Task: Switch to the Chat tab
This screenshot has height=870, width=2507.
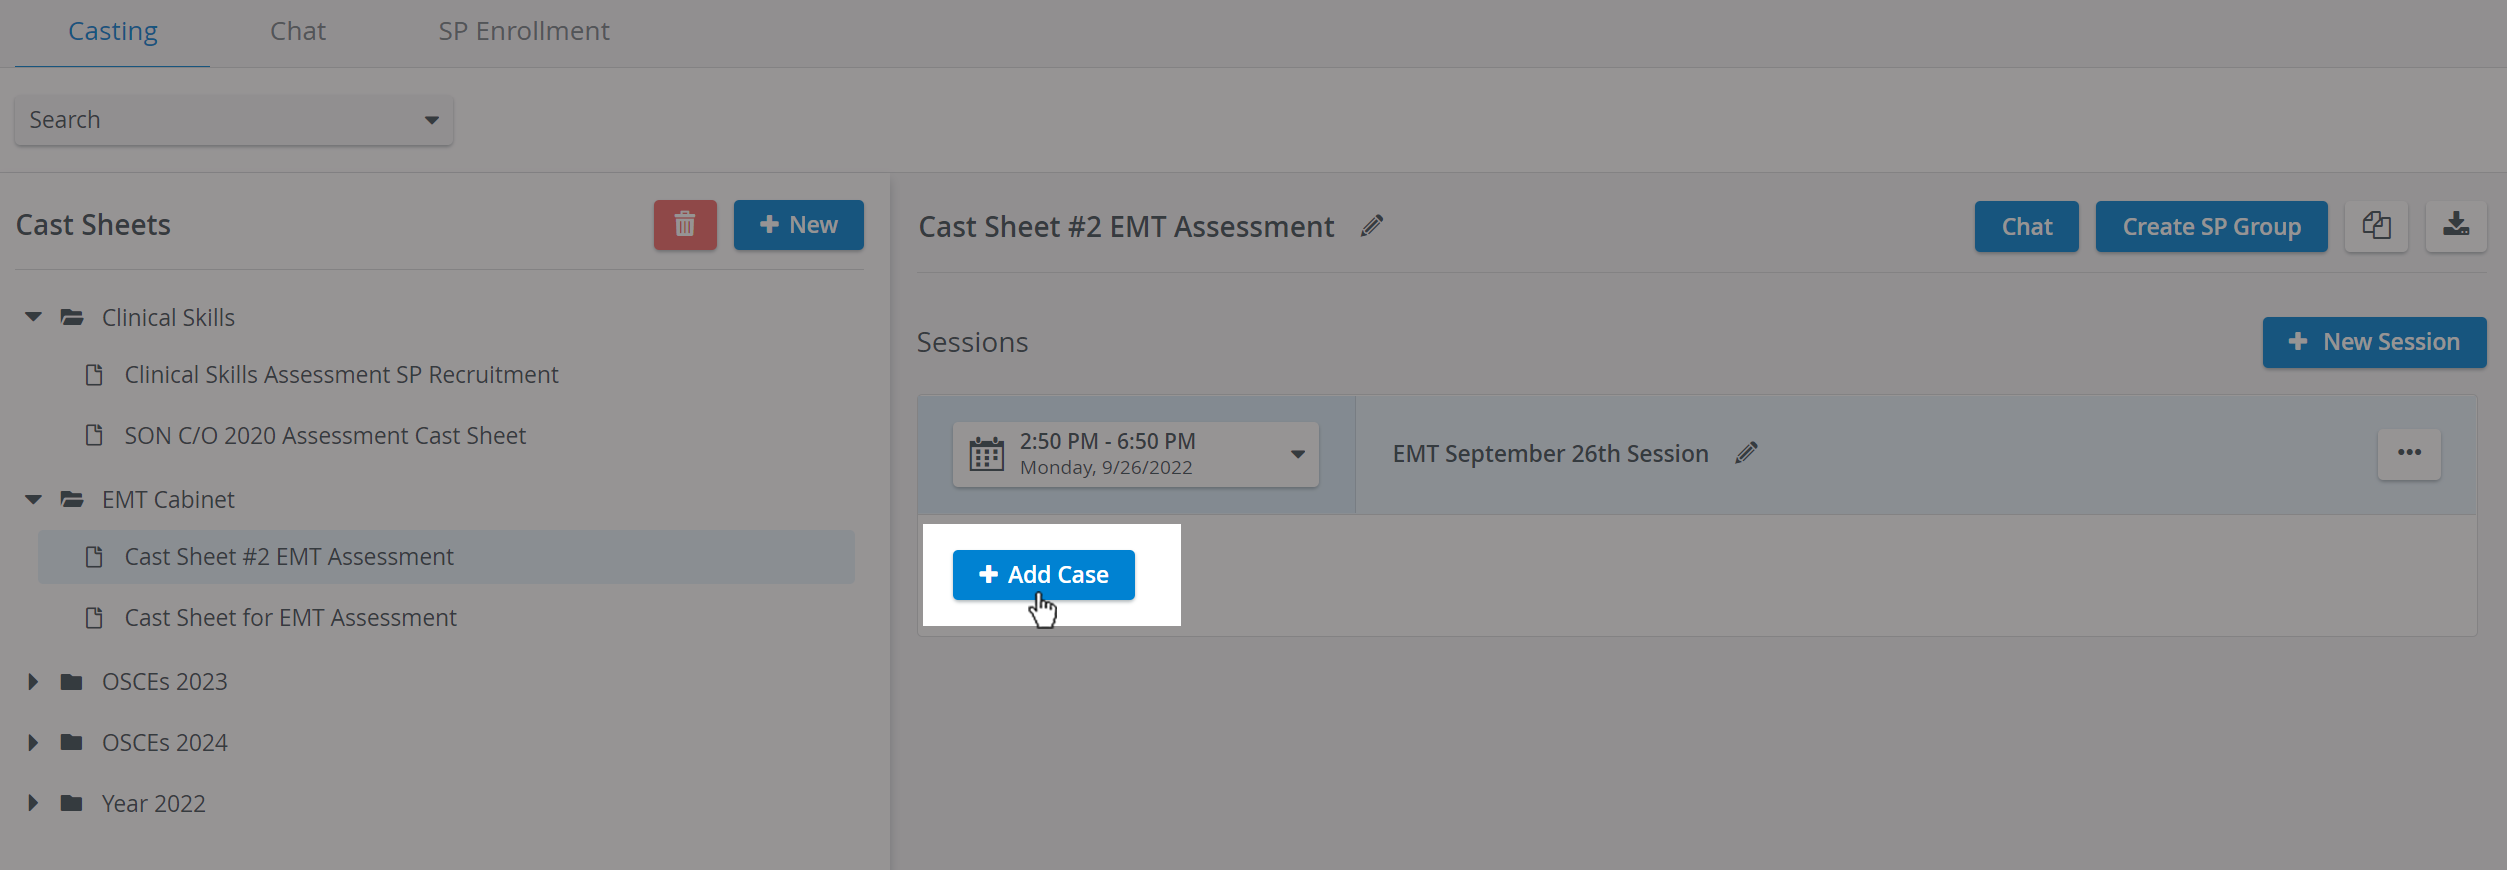Action: click(298, 32)
